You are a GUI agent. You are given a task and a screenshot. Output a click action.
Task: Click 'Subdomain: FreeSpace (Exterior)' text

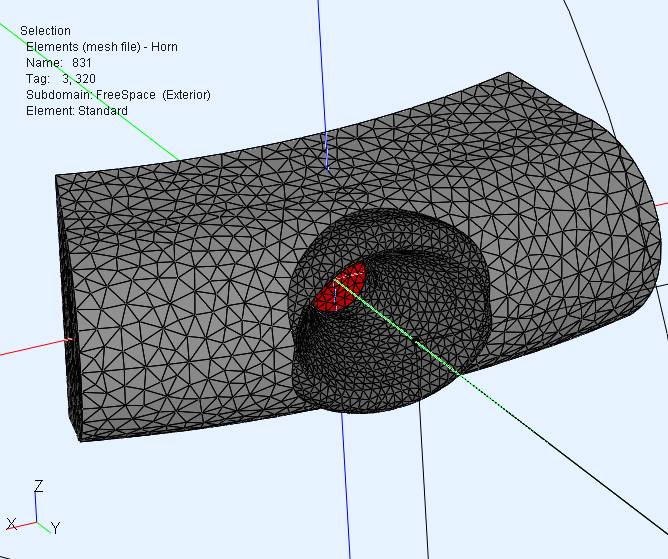[x=118, y=95]
